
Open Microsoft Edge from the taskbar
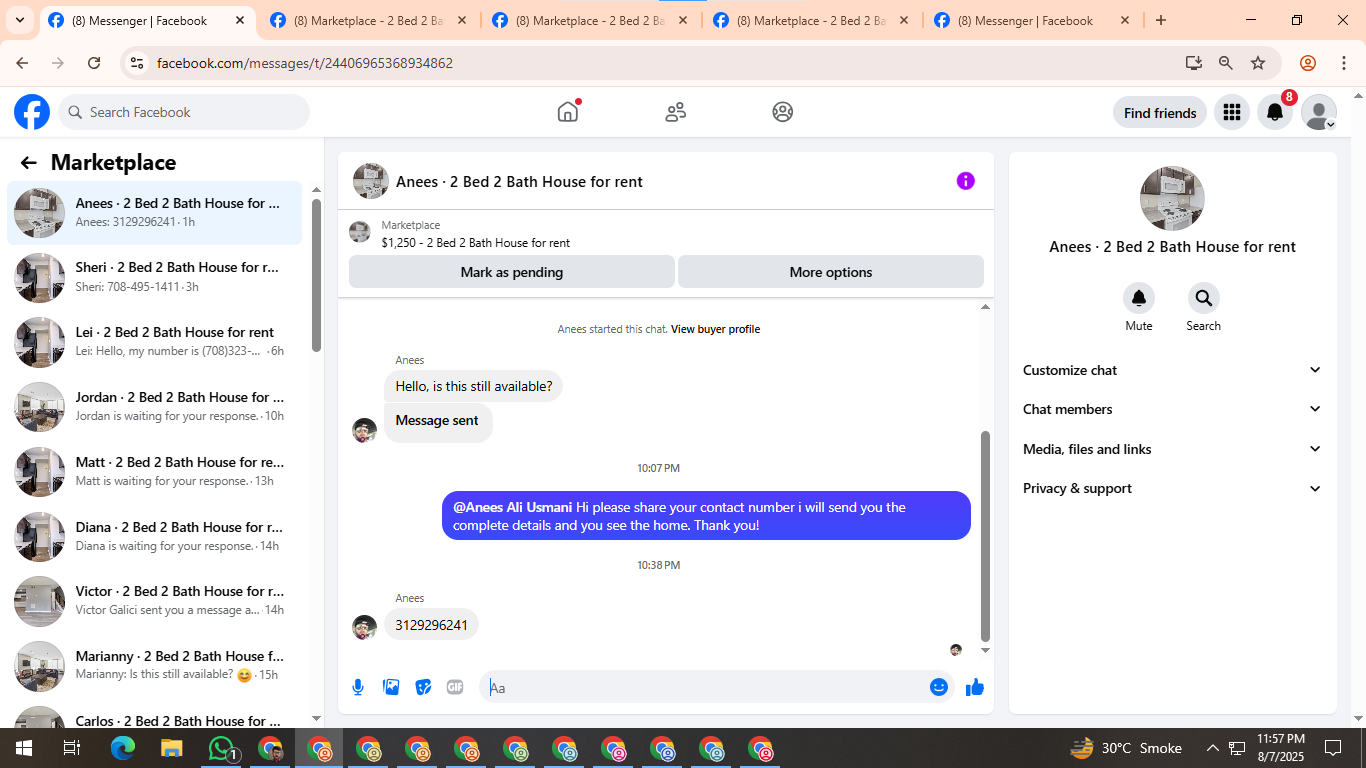click(123, 748)
